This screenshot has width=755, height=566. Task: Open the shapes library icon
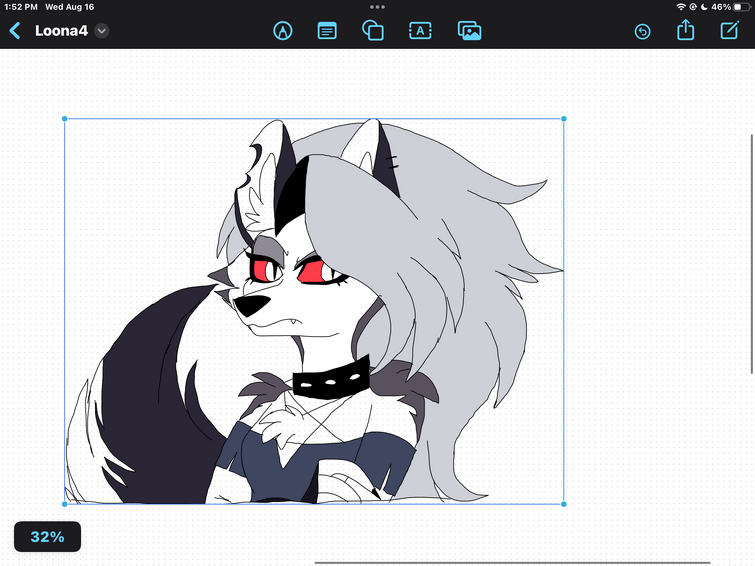[x=373, y=31]
